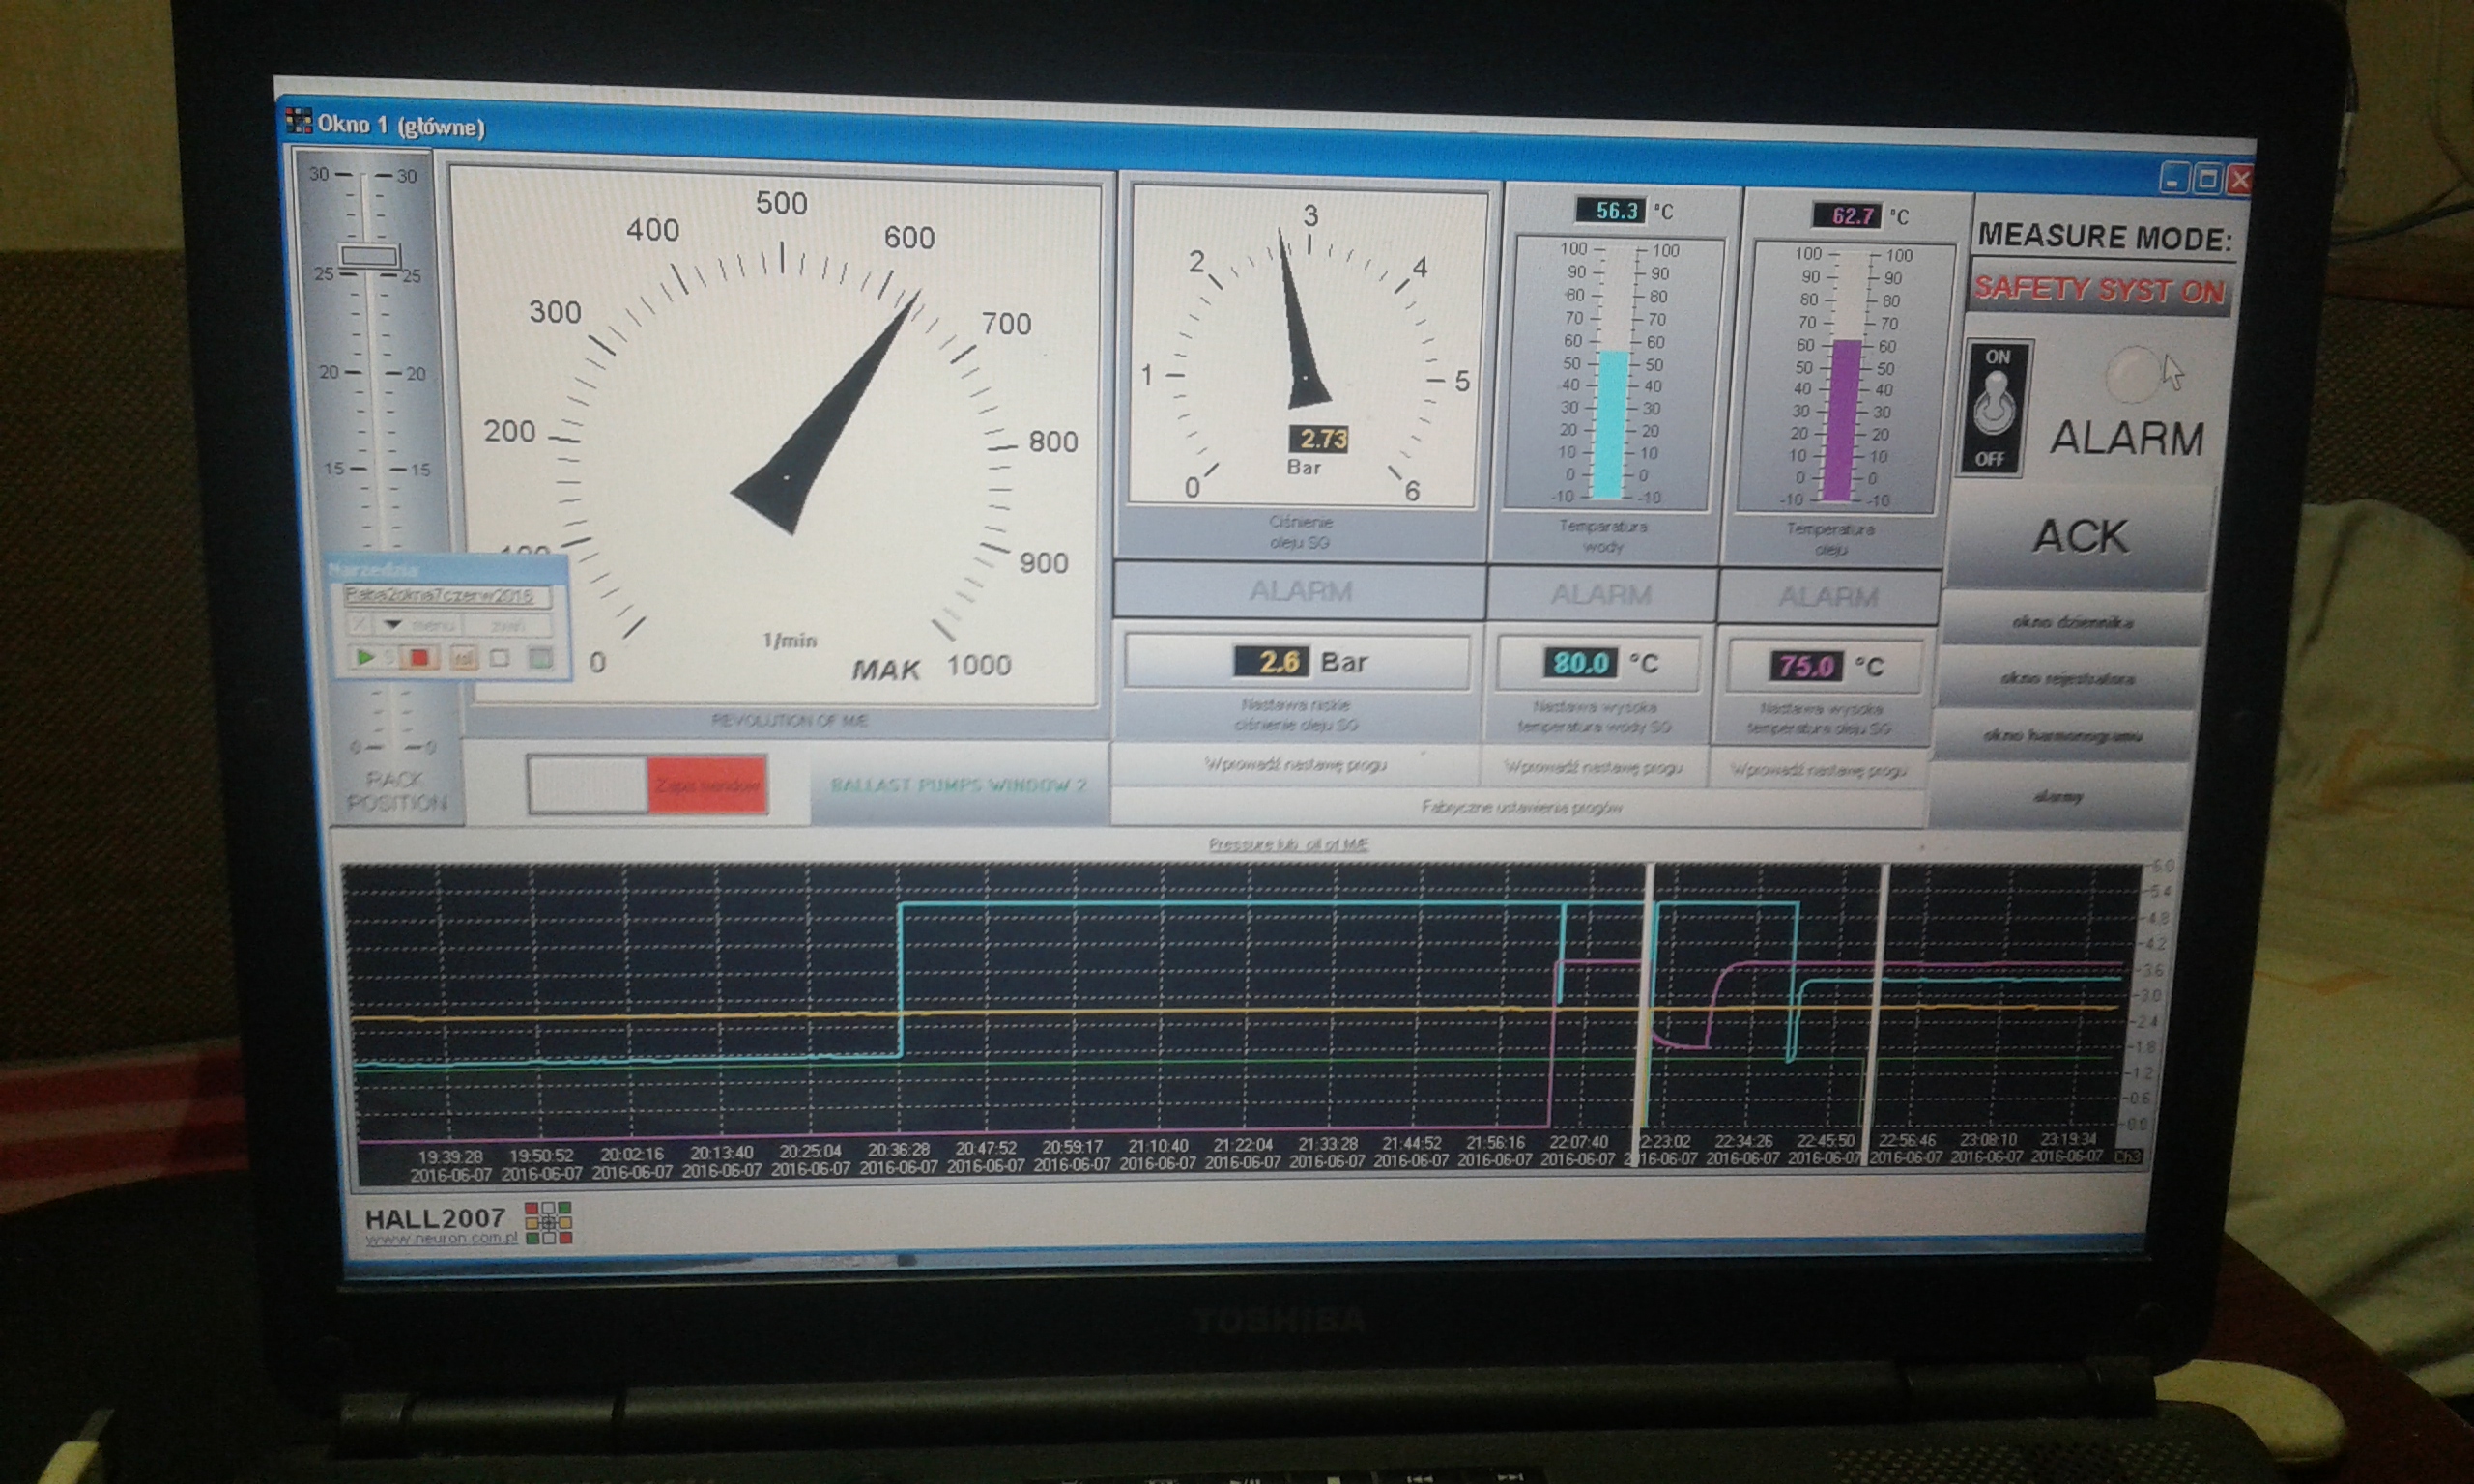Click the ALARM panel under water temperature
The height and width of the screenshot is (1484, 2474).
click(1601, 595)
